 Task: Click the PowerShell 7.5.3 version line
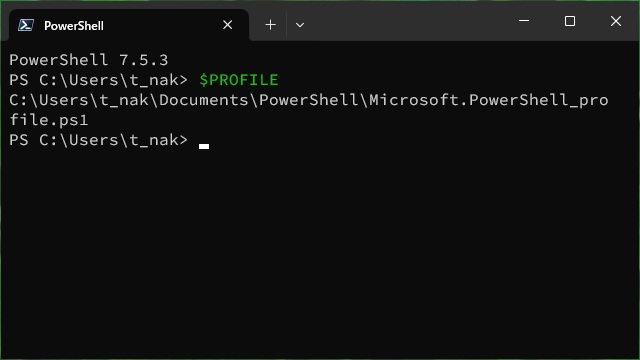click(x=89, y=60)
